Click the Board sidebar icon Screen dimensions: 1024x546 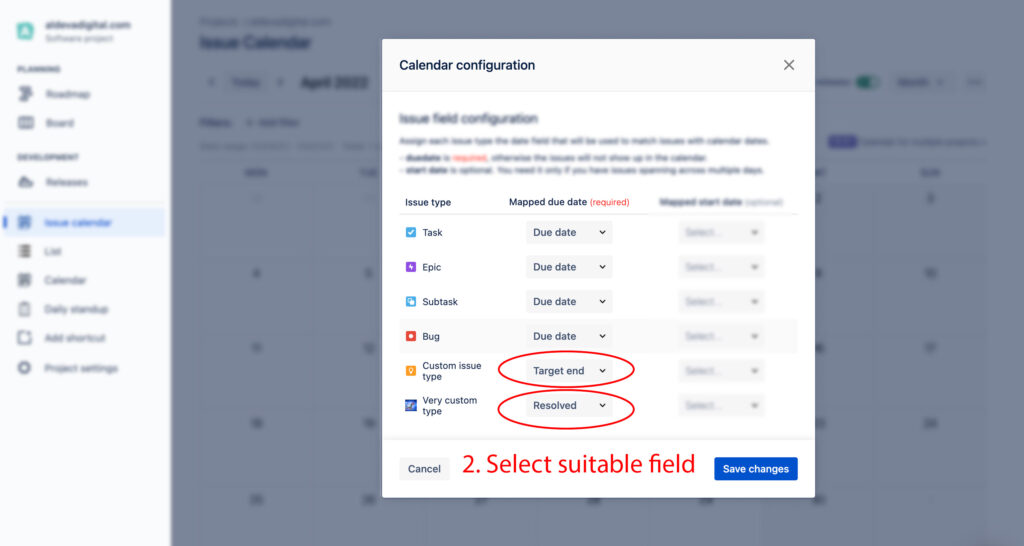(25, 123)
